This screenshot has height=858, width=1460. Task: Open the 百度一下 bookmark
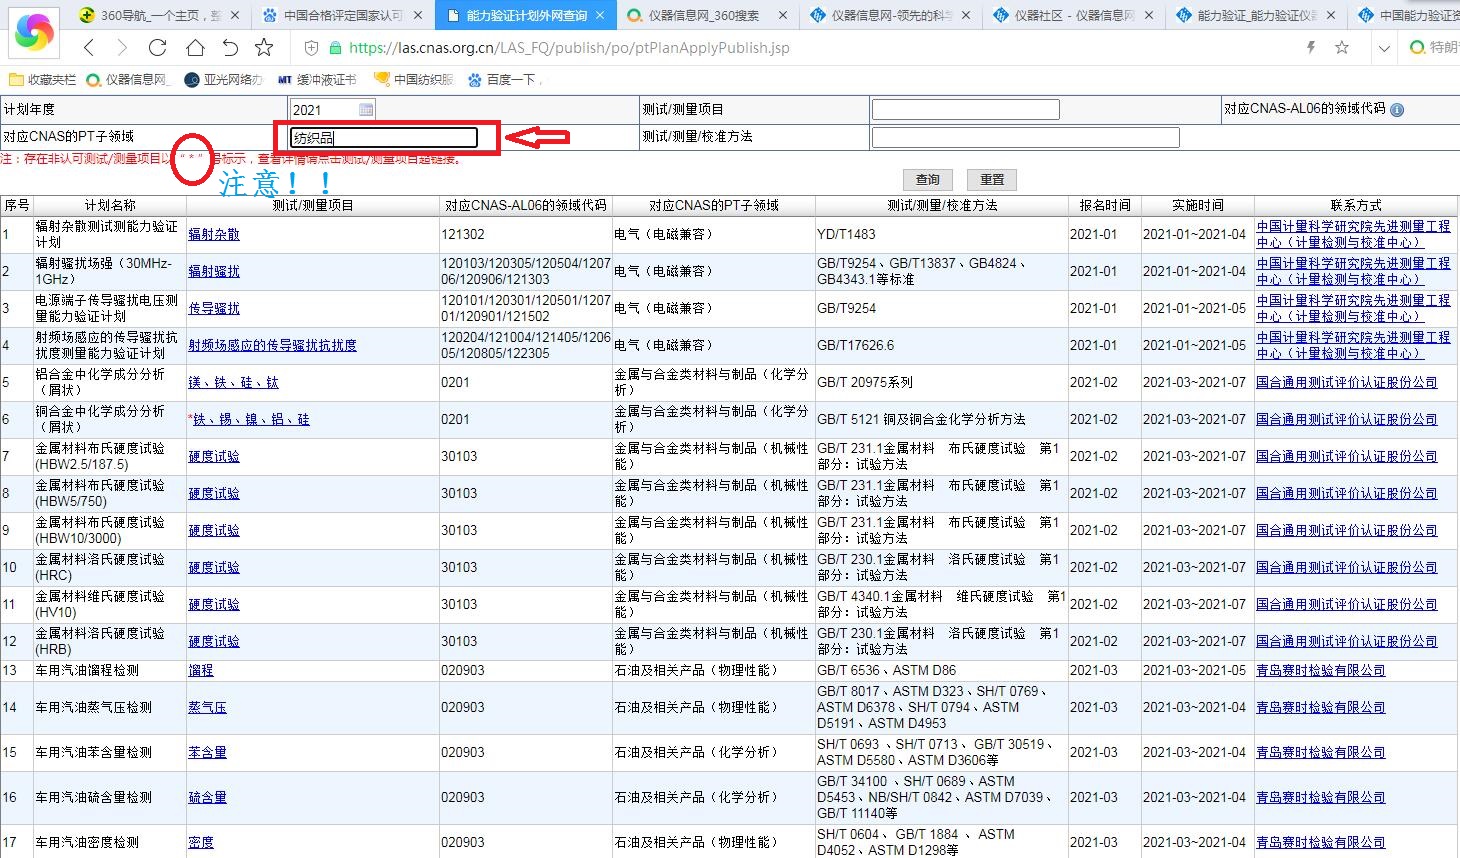pyautogui.click(x=503, y=79)
